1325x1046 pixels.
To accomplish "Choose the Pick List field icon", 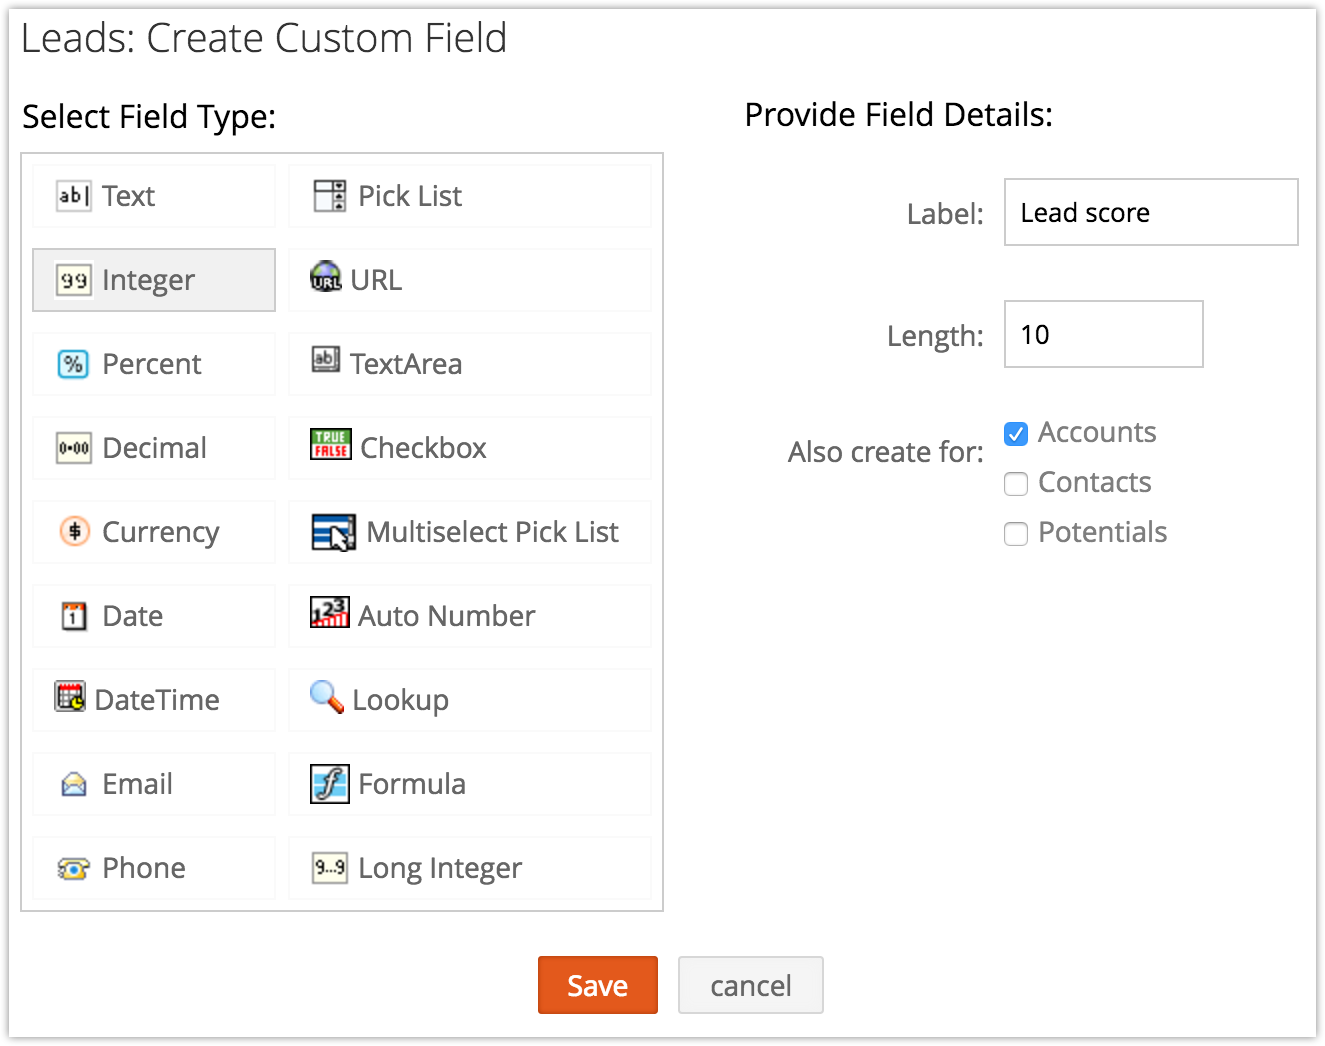I will click(329, 196).
